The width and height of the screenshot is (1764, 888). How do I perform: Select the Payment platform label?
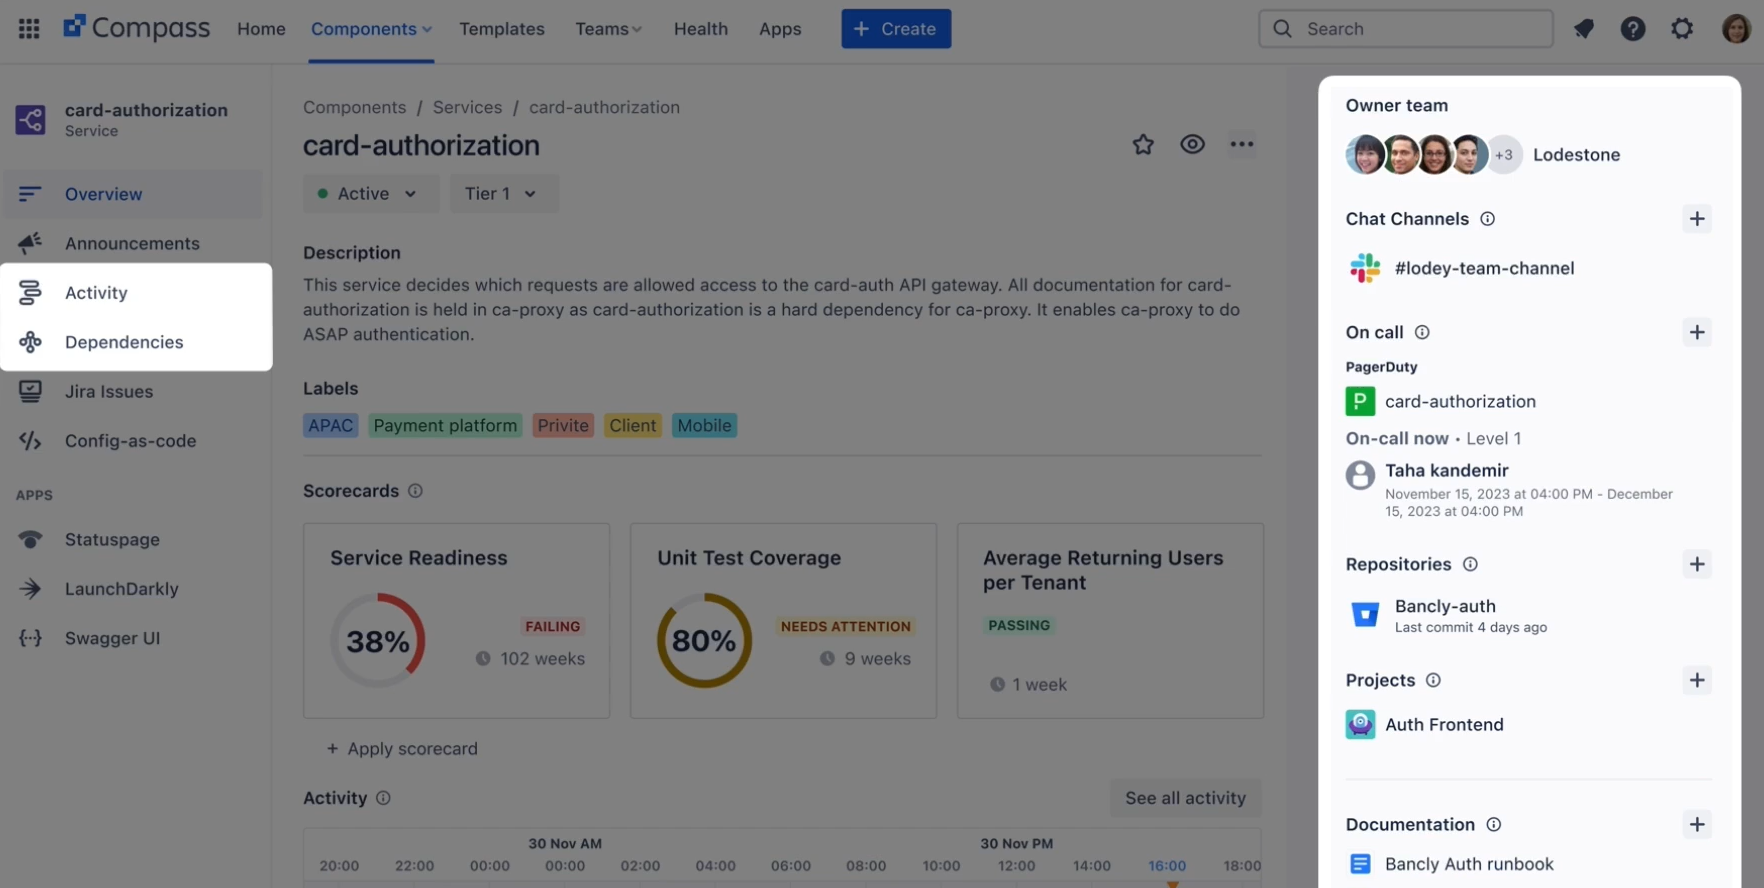tap(445, 425)
